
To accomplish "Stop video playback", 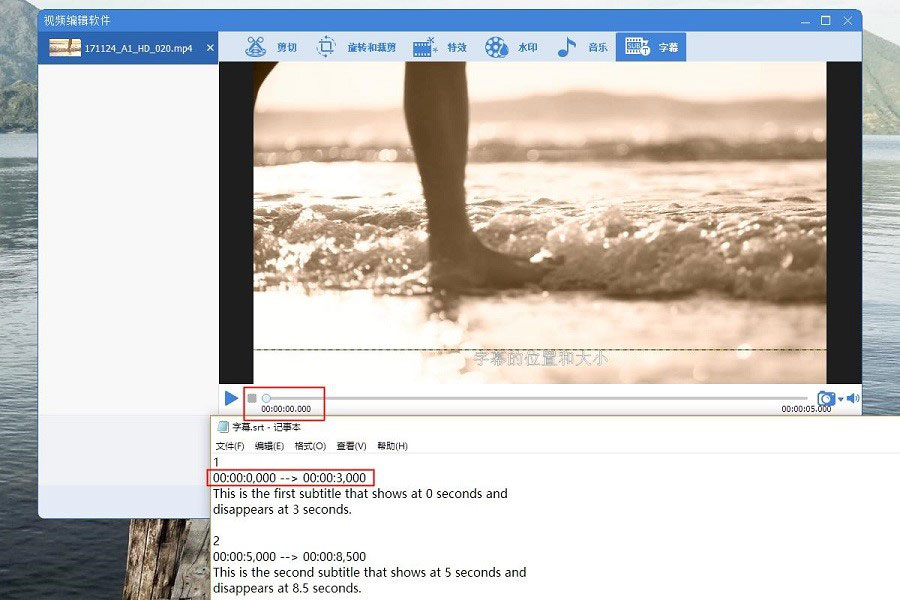I will tap(252, 398).
